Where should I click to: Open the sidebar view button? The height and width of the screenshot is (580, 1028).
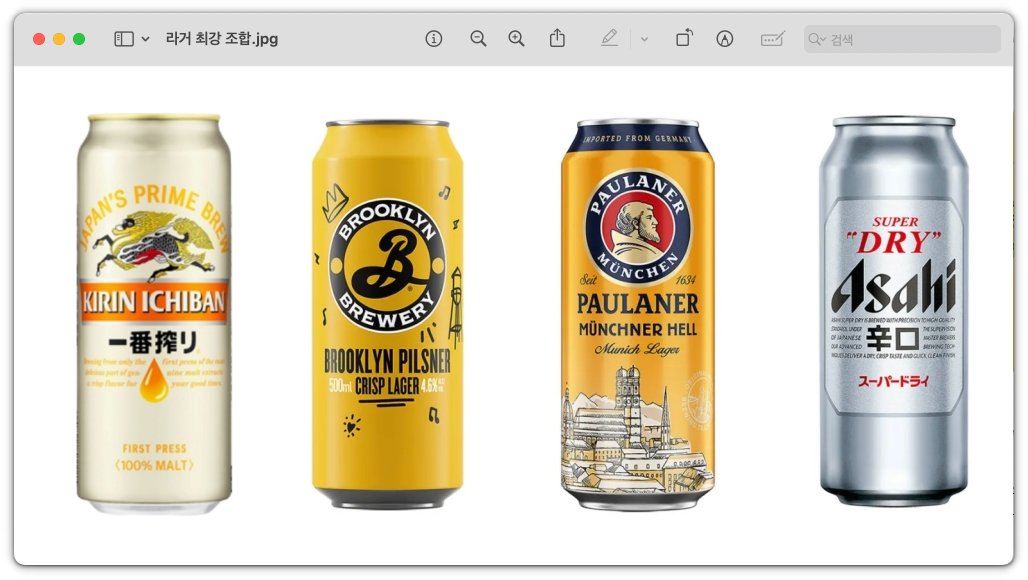pos(124,39)
